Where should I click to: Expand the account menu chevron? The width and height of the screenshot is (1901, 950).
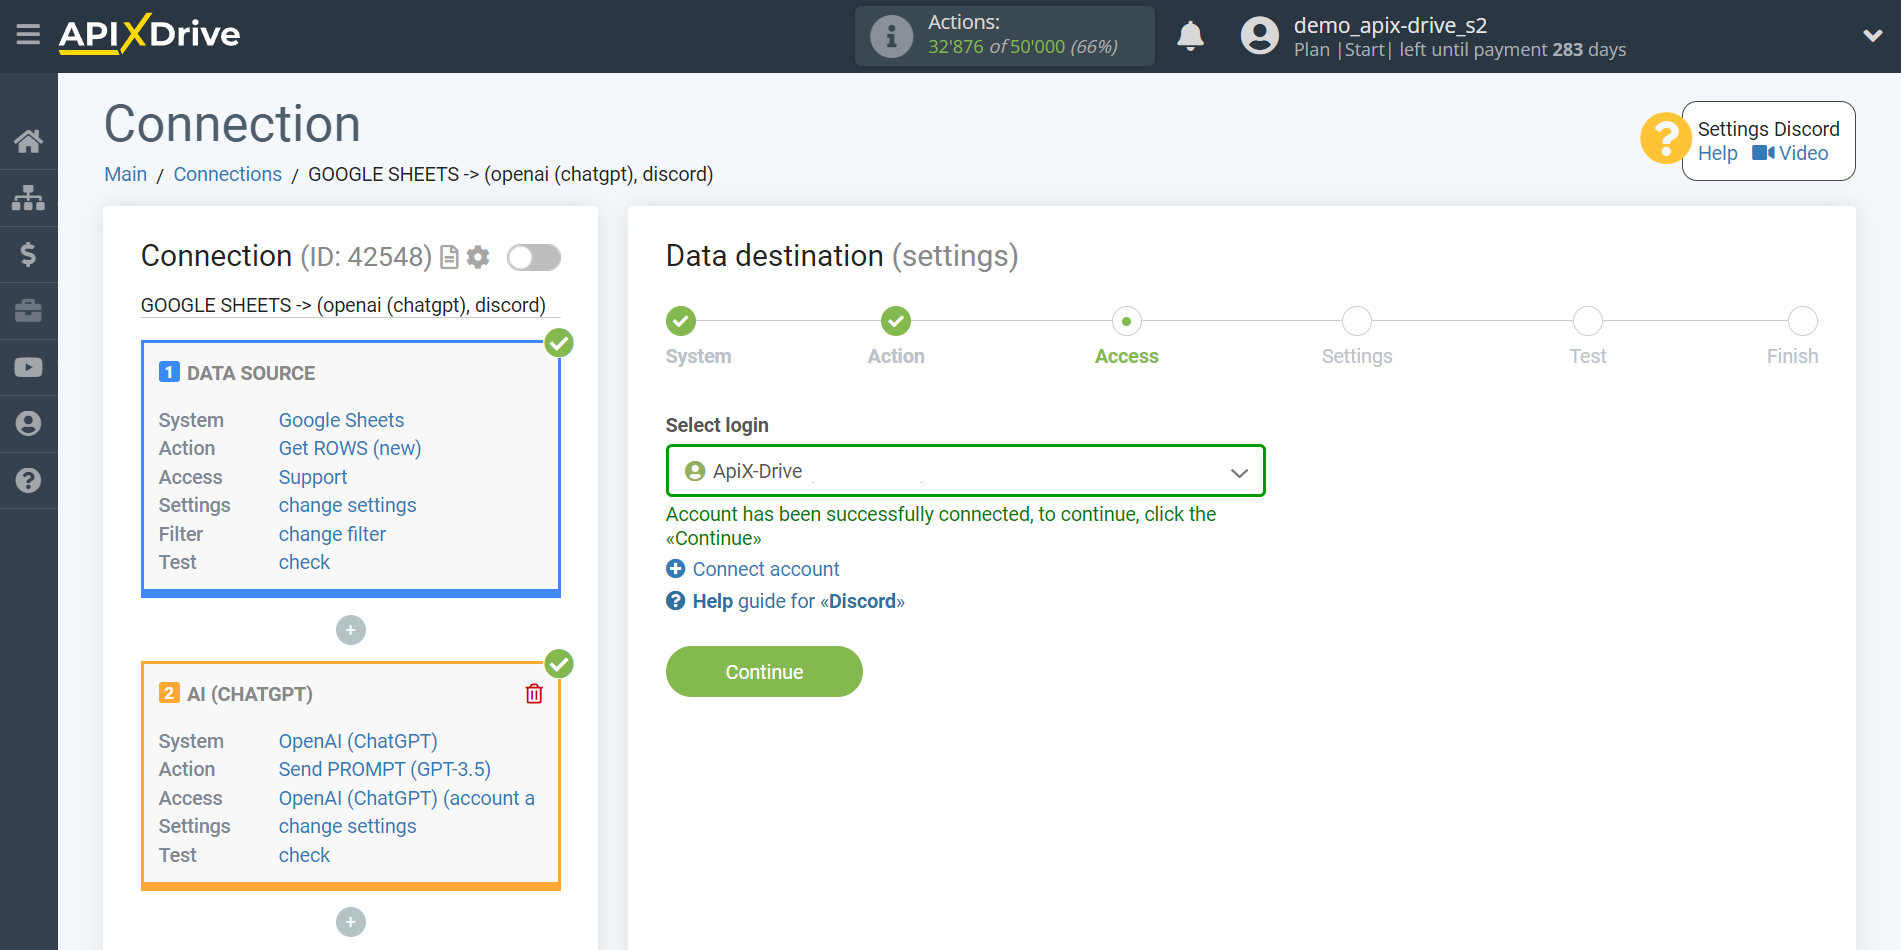coord(1872,36)
